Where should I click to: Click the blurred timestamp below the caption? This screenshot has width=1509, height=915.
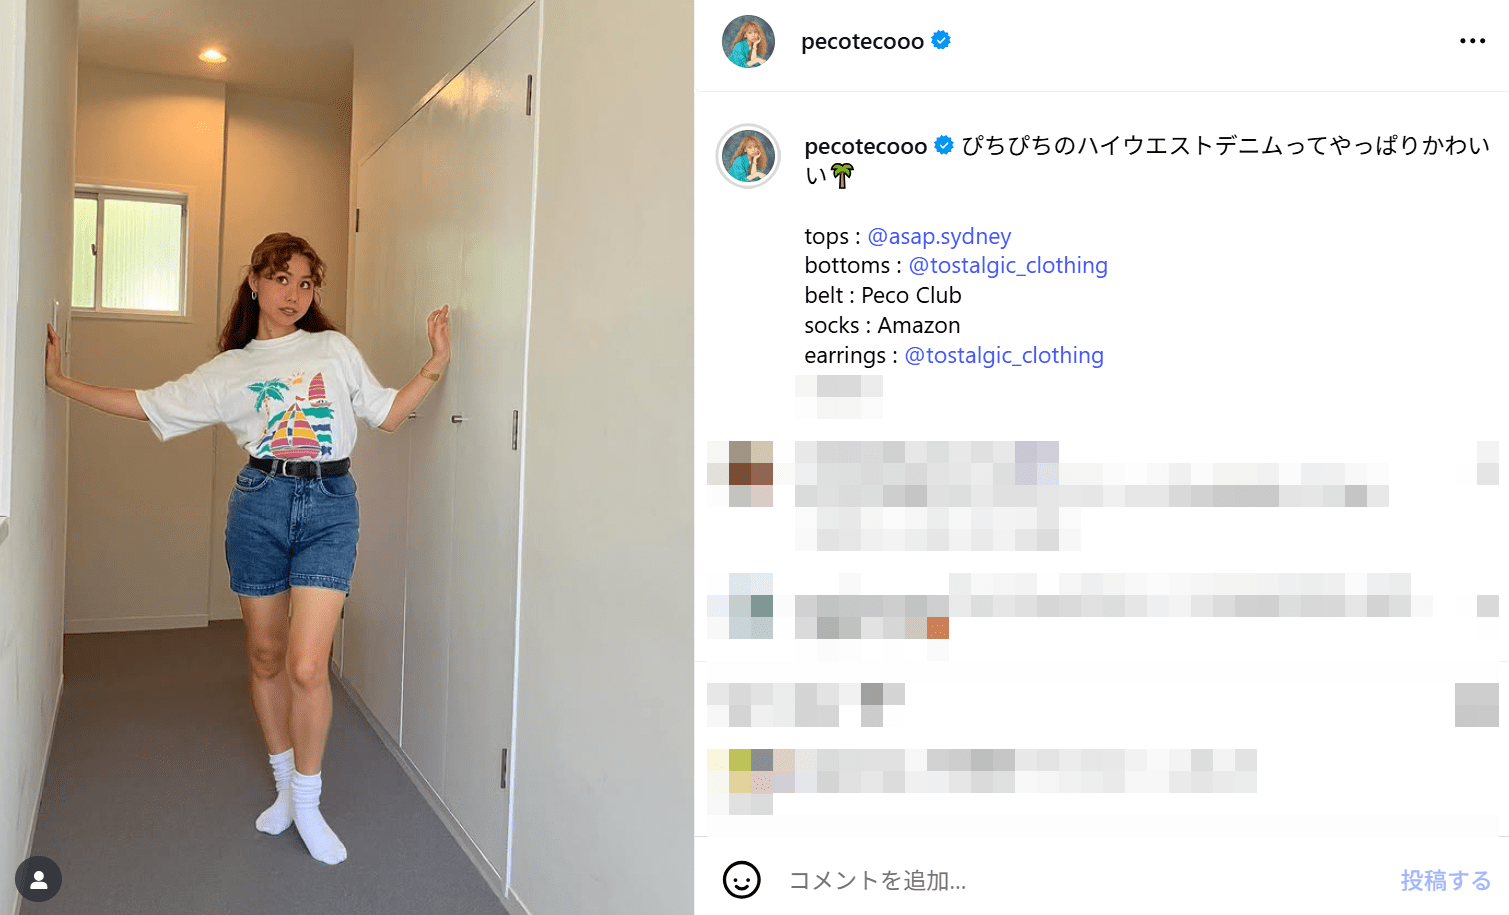(x=839, y=397)
